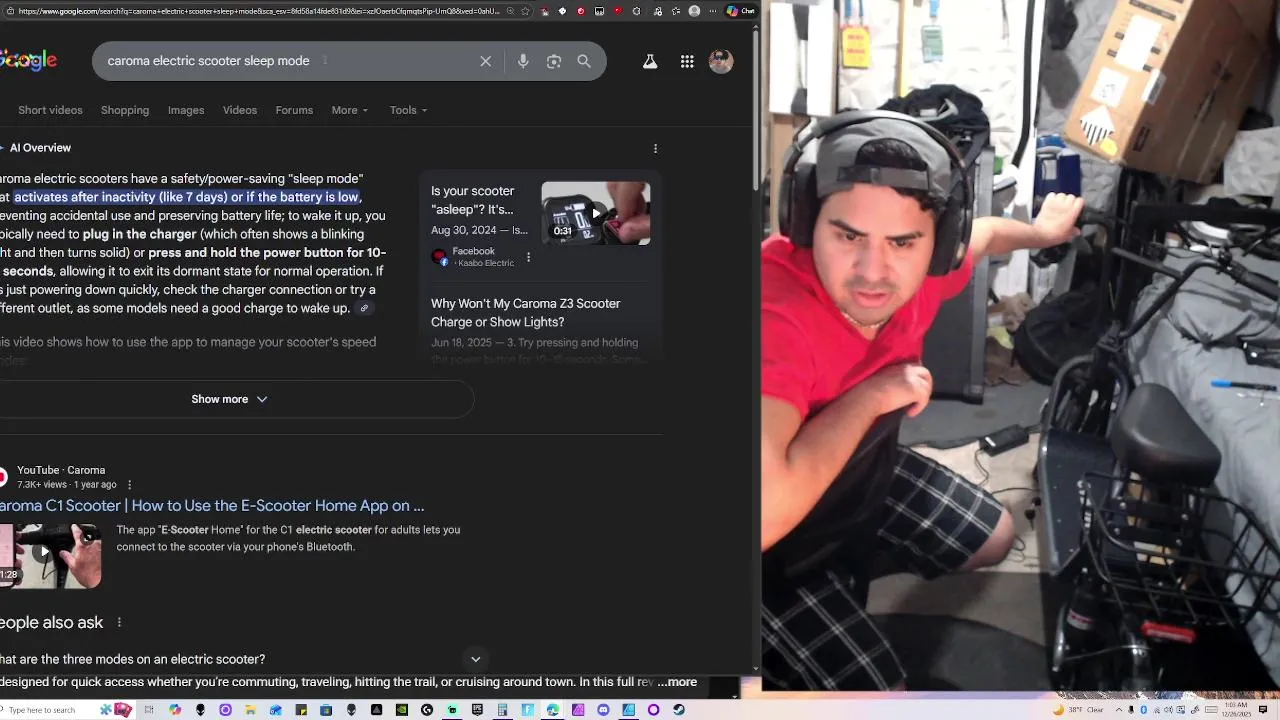Viewport: 1280px width, 720px height.
Task: Click the browser address bar URL
Action: pyautogui.click(x=258, y=11)
